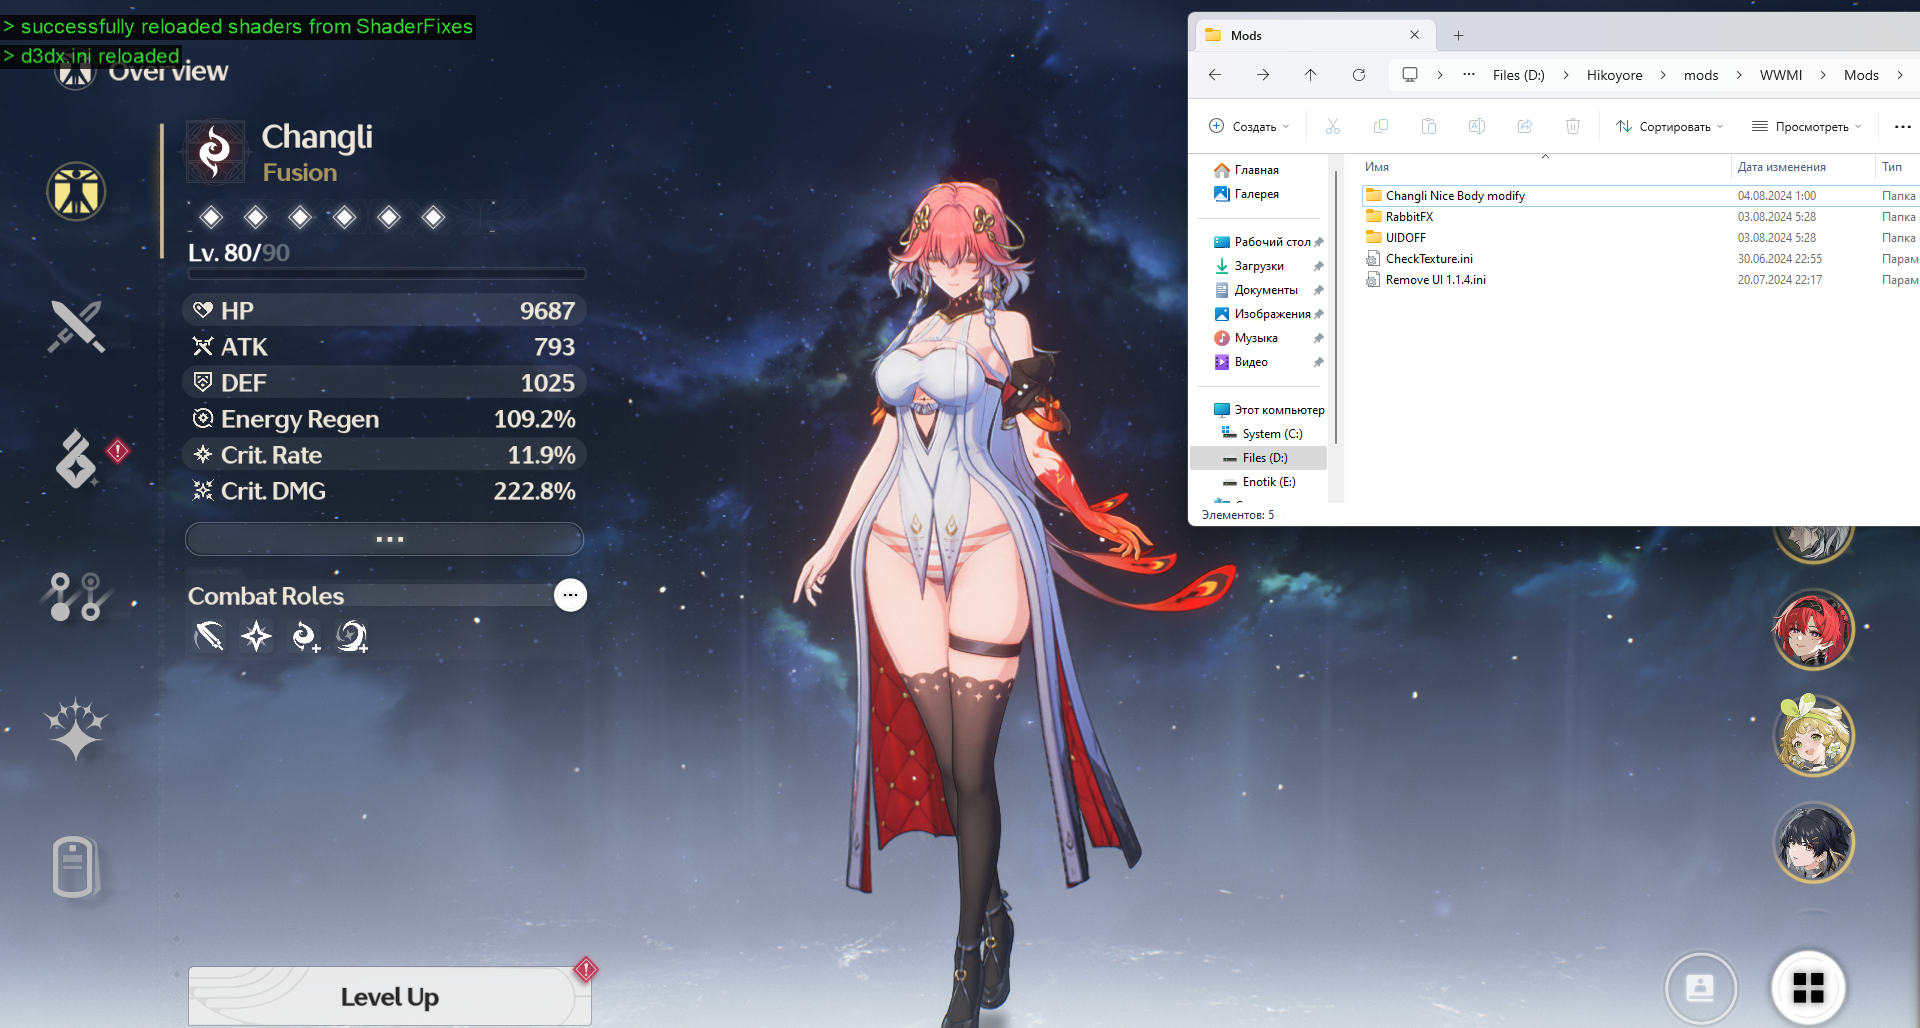Go forward in the Explorer window
Screen dimensions: 1920x1028
[x=1263, y=75]
